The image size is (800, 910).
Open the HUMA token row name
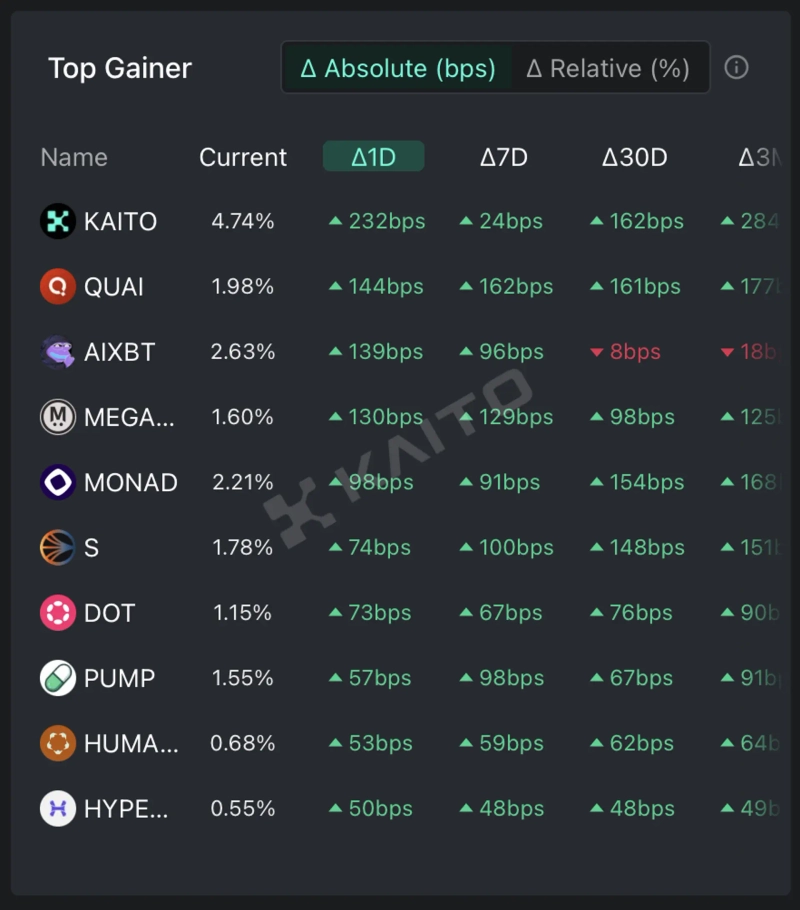coord(130,743)
